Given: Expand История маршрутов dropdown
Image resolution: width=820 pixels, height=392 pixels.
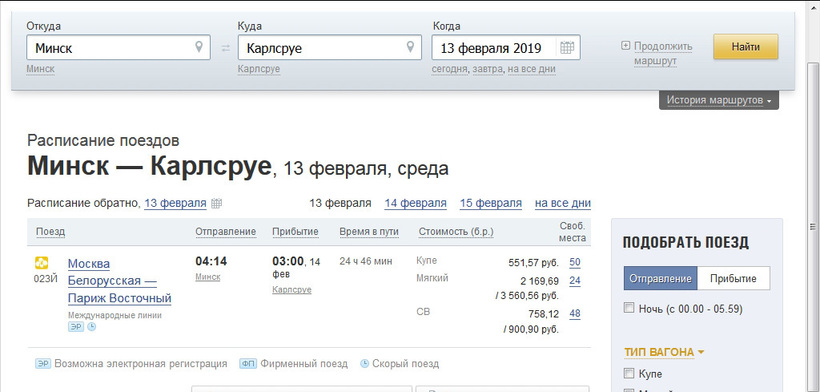Looking at the screenshot, I should click(x=719, y=100).
